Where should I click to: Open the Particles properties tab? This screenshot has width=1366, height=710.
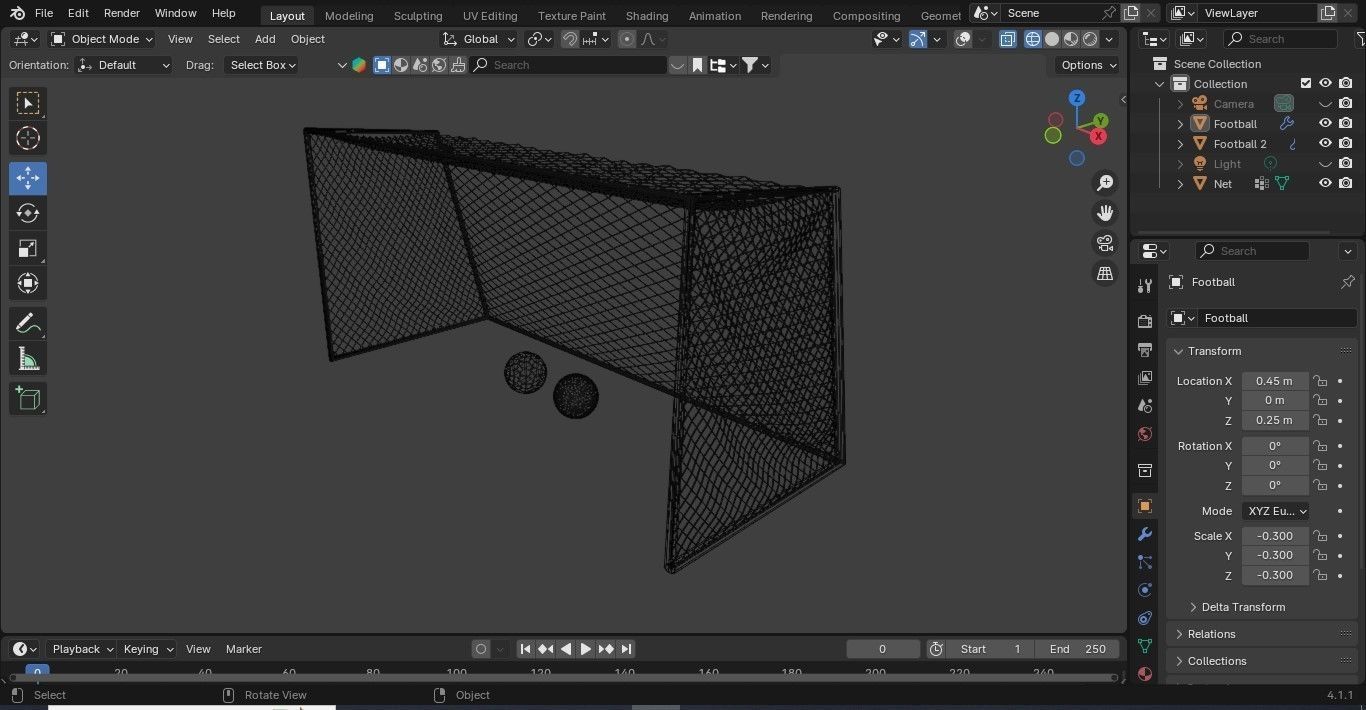tap(1145, 562)
